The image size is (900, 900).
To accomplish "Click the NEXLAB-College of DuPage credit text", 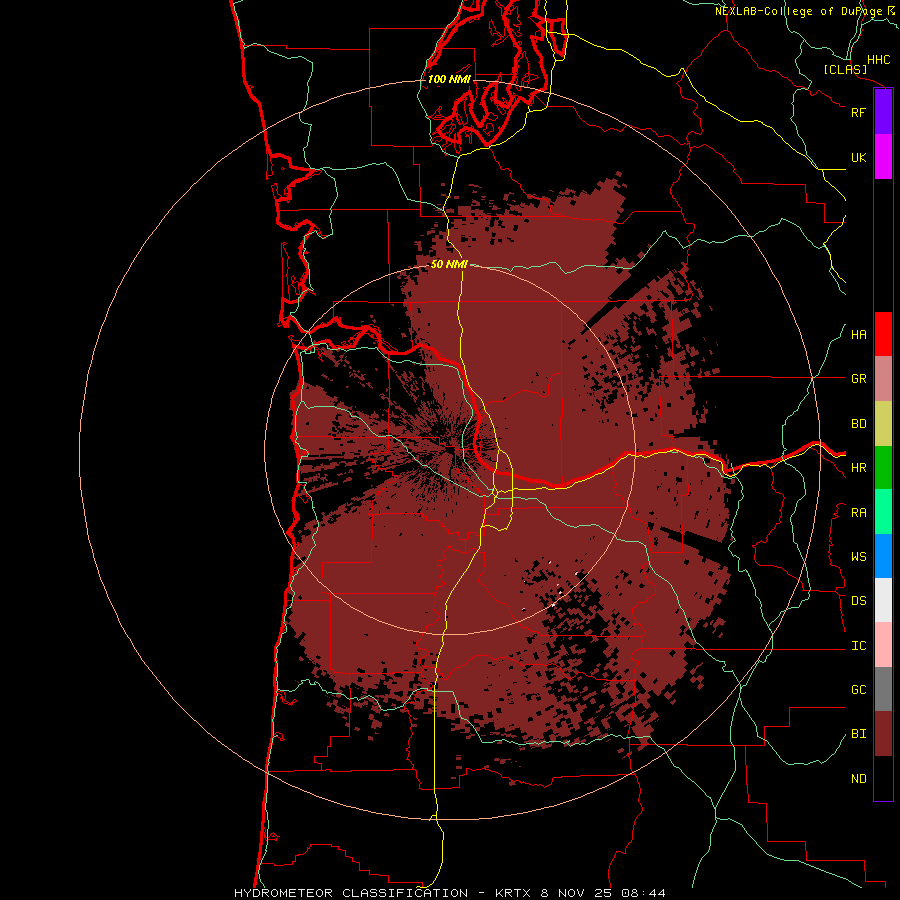I will coord(798,11).
